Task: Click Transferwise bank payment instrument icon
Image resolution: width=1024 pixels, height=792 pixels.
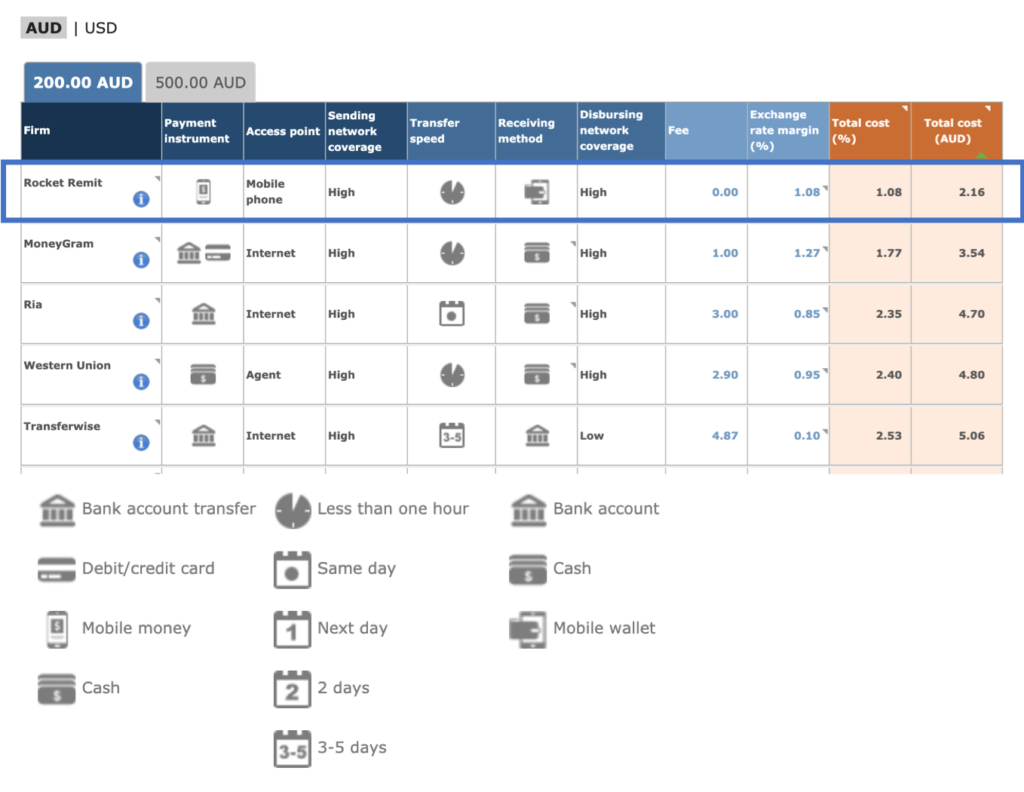Action: click(x=203, y=435)
